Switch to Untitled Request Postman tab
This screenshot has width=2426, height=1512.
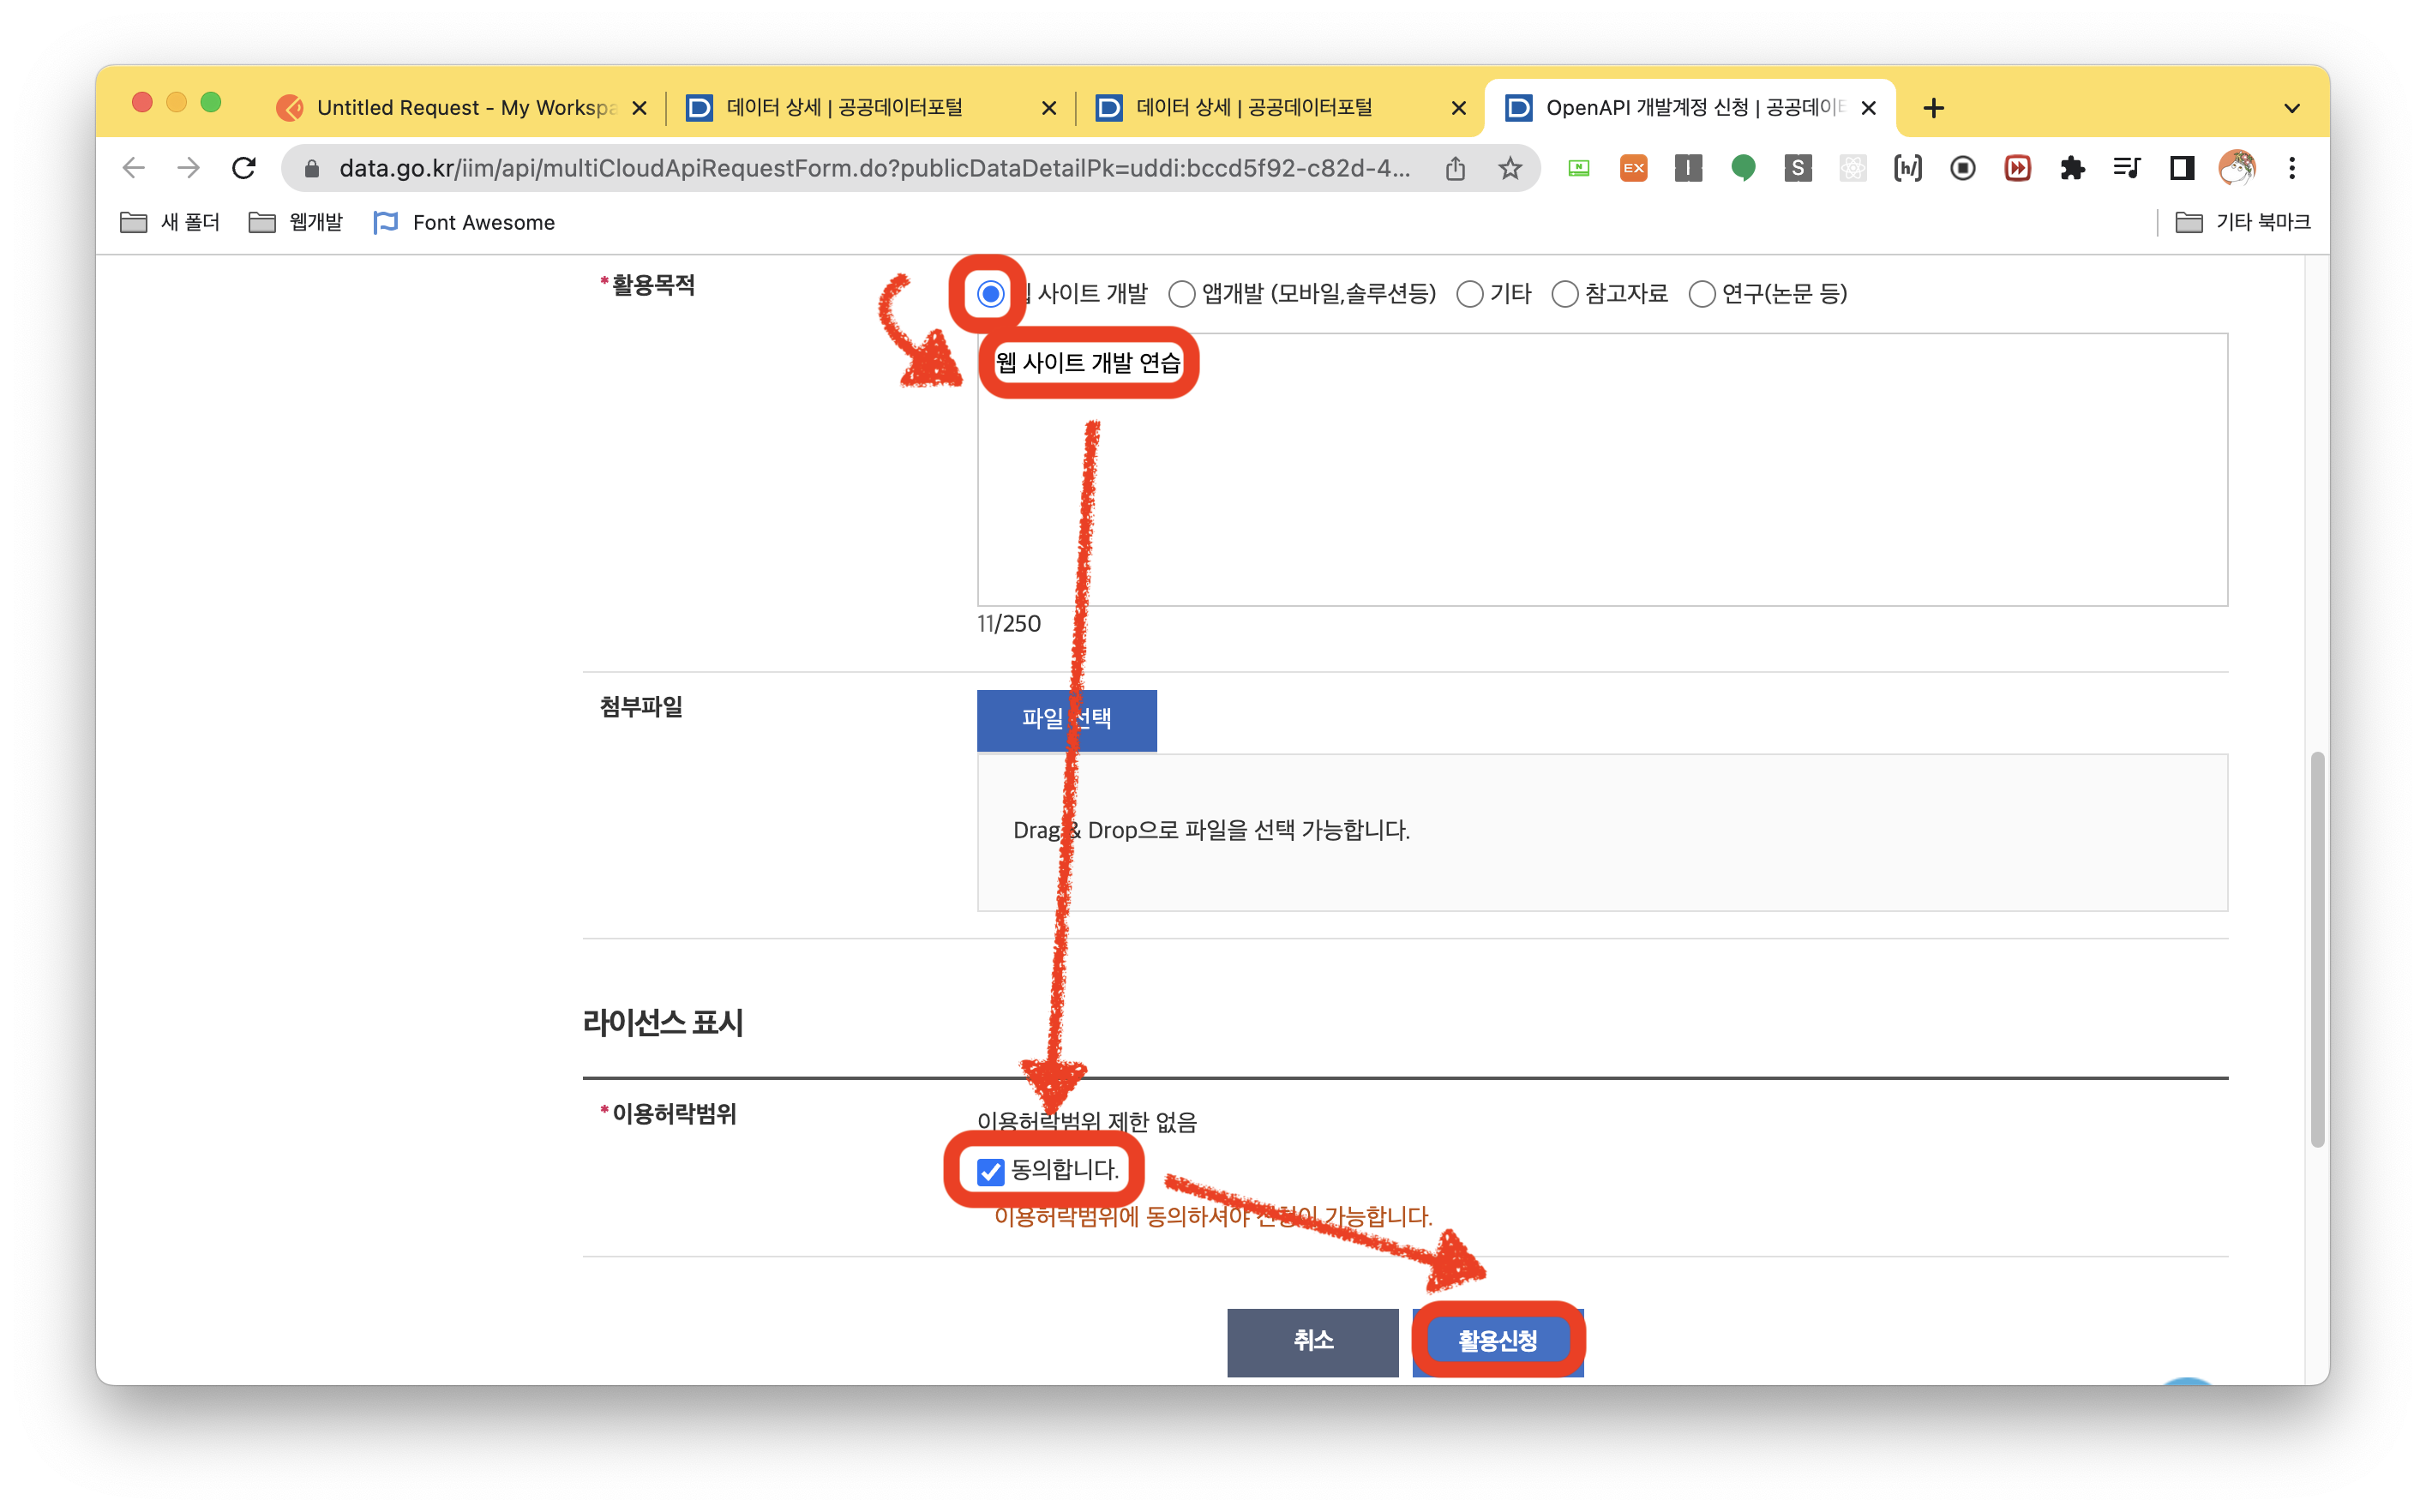[460, 108]
